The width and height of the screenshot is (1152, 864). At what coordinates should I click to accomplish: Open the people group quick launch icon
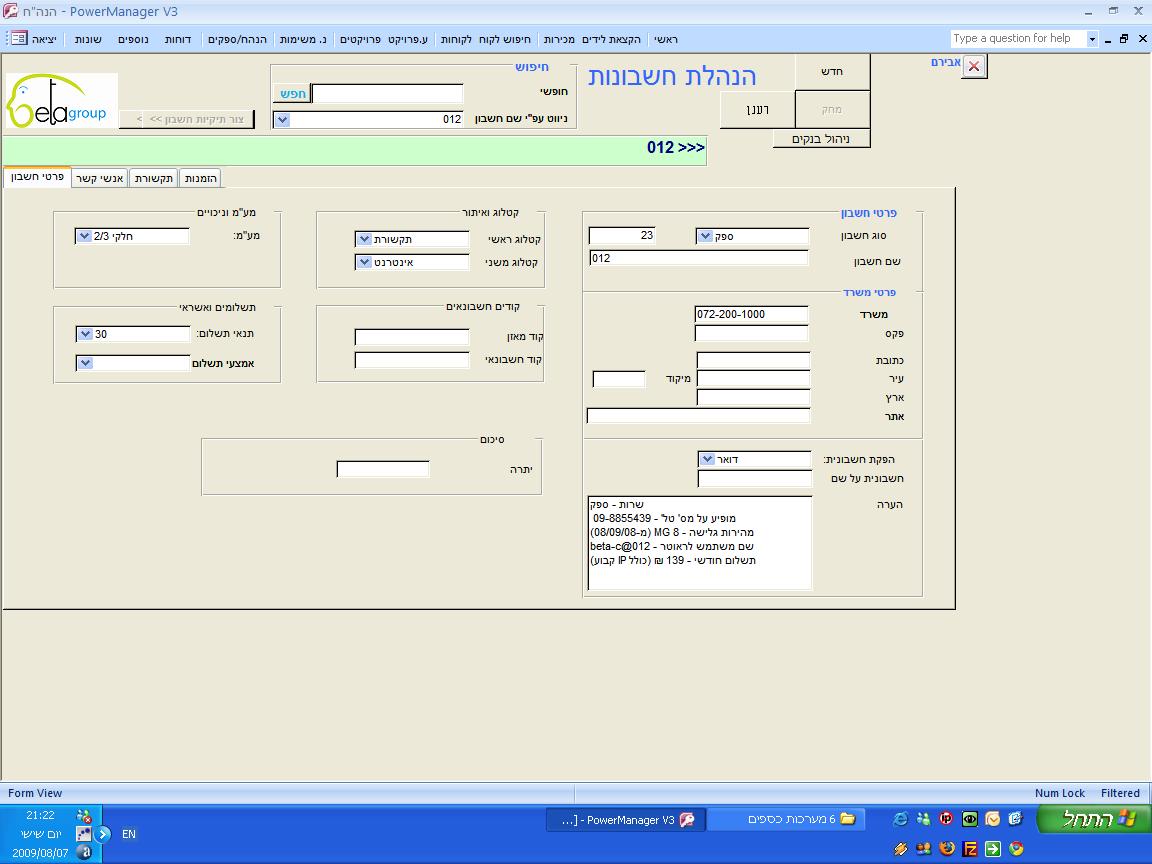pos(924,849)
